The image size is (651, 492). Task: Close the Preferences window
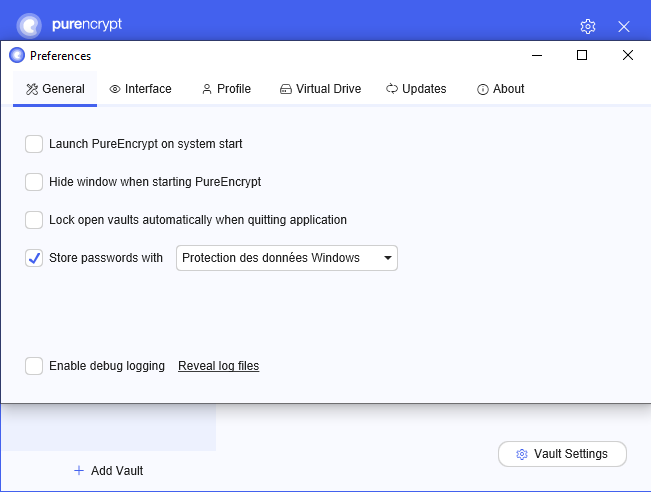pos(628,55)
